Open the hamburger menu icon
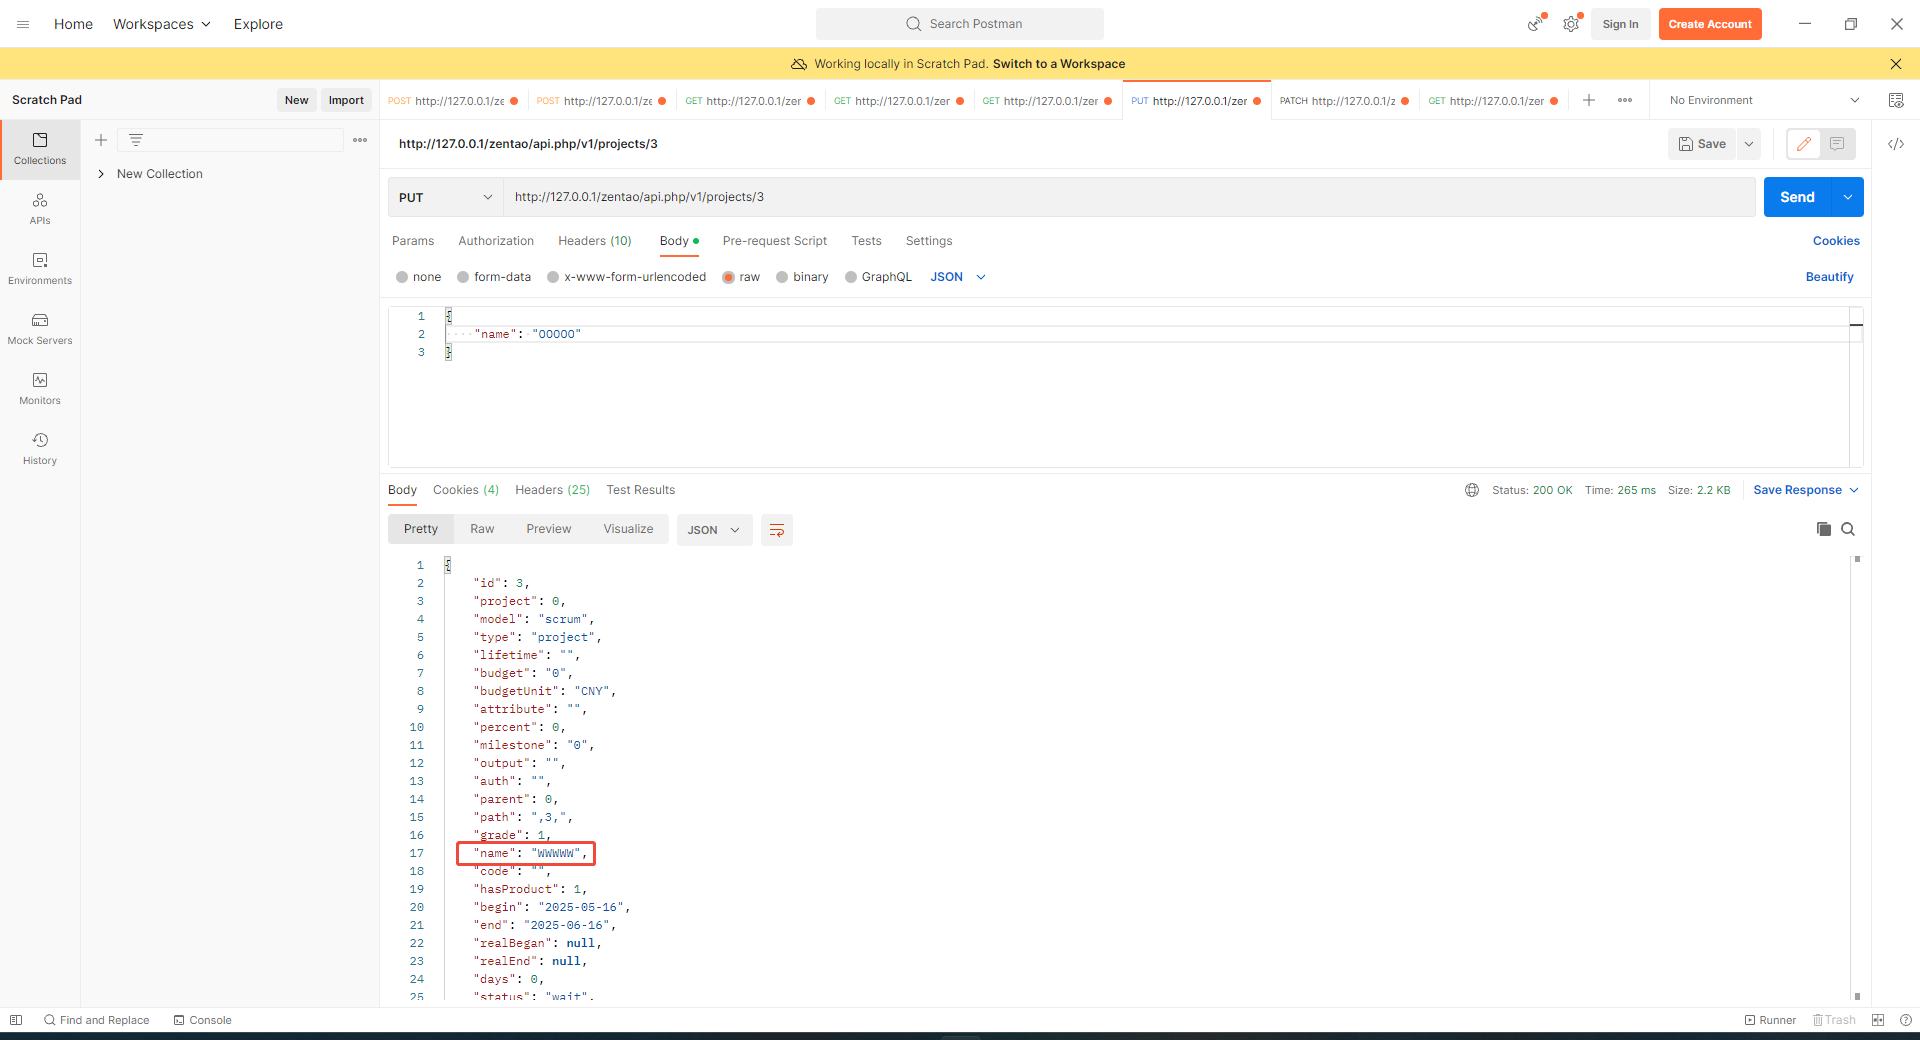Viewport: 1920px width, 1040px height. (x=23, y=24)
